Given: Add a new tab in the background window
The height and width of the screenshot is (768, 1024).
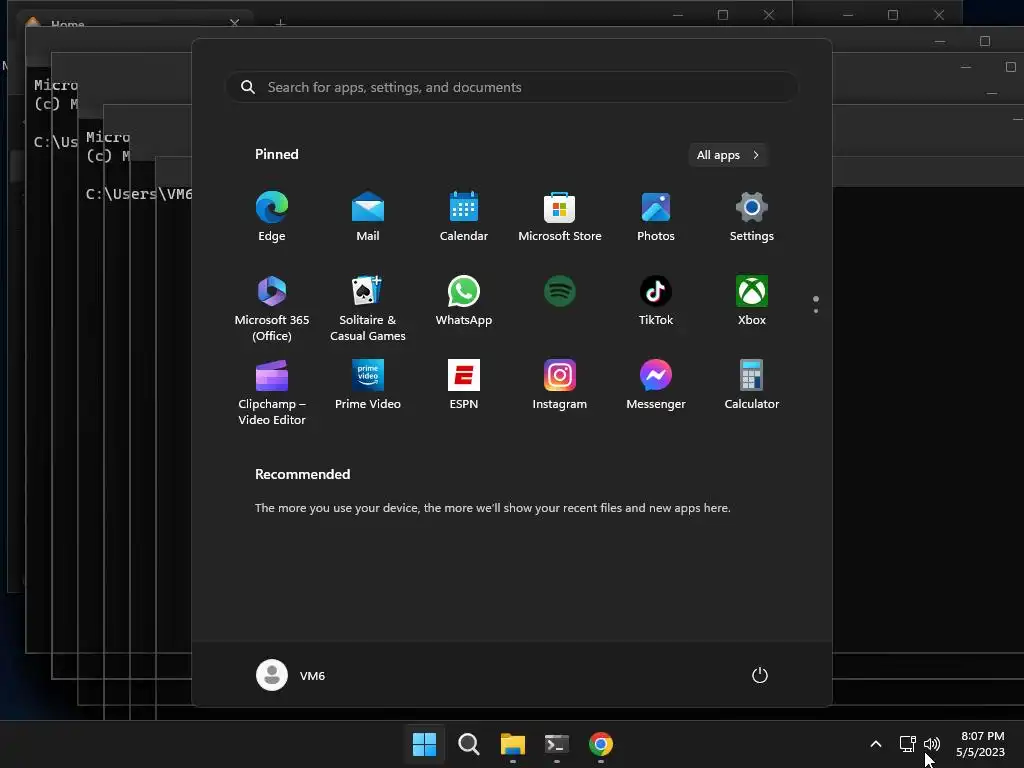Looking at the screenshot, I should click(280, 24).
